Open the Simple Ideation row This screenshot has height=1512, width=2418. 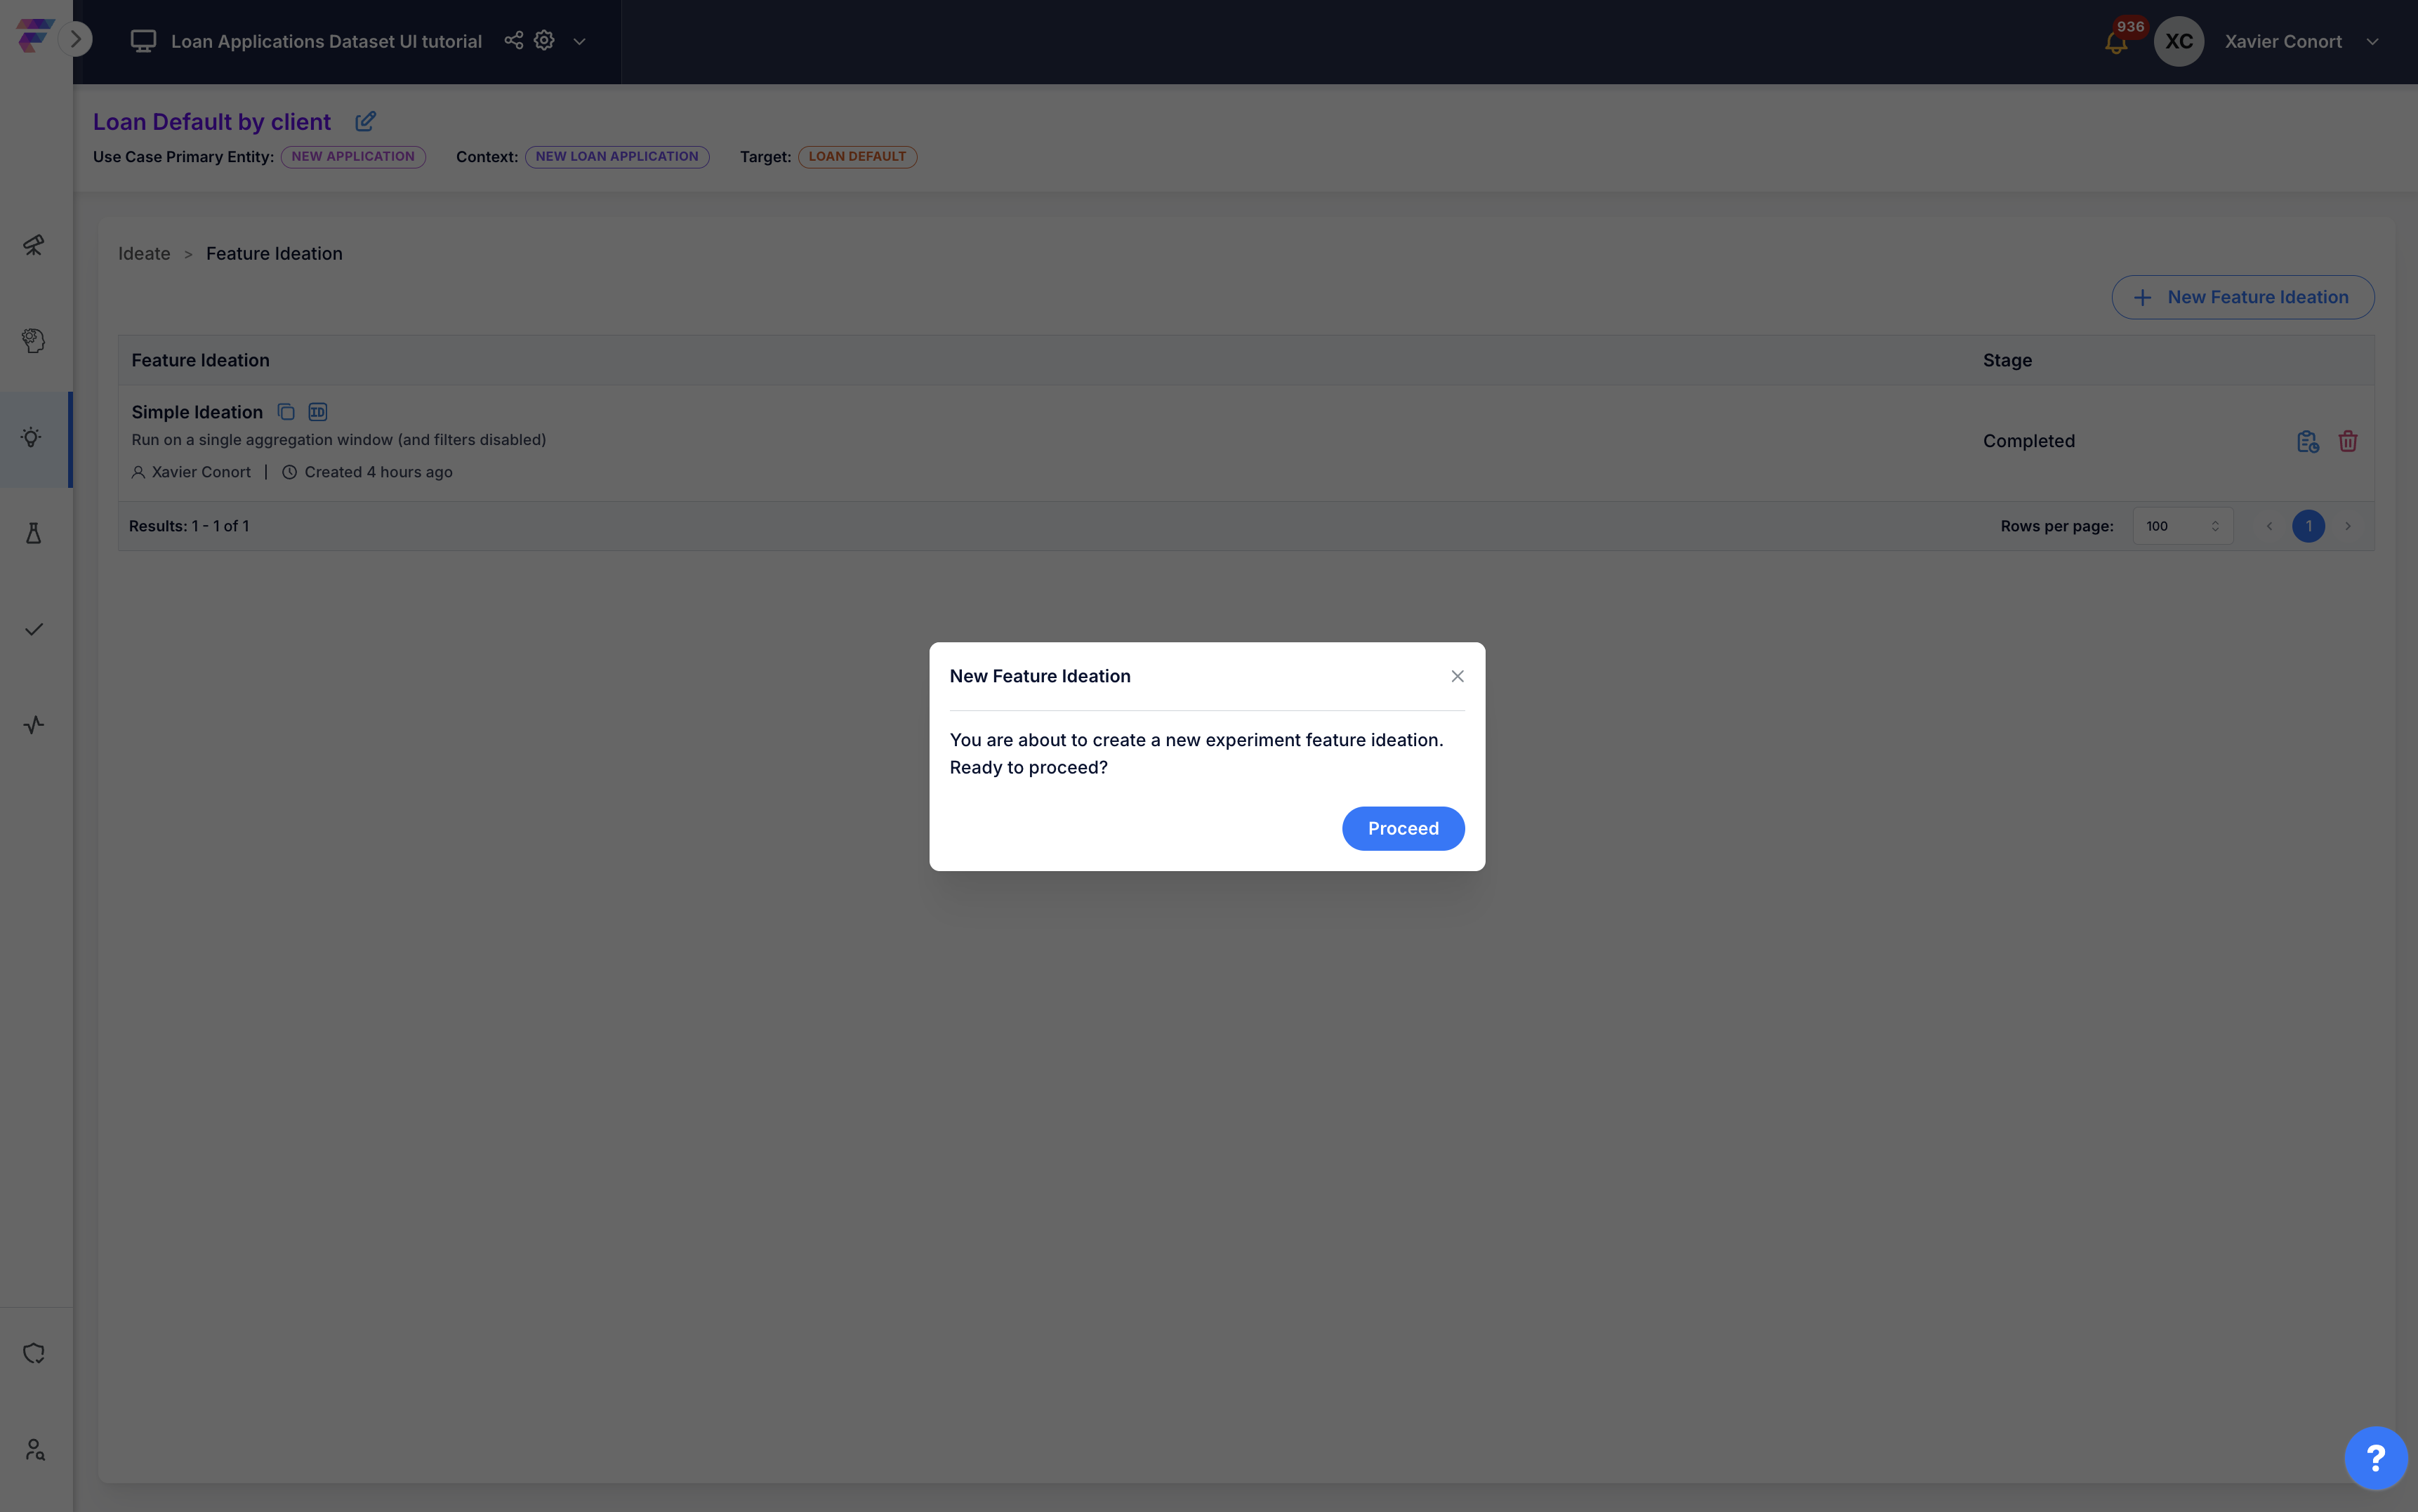(x=1245, y=442)
